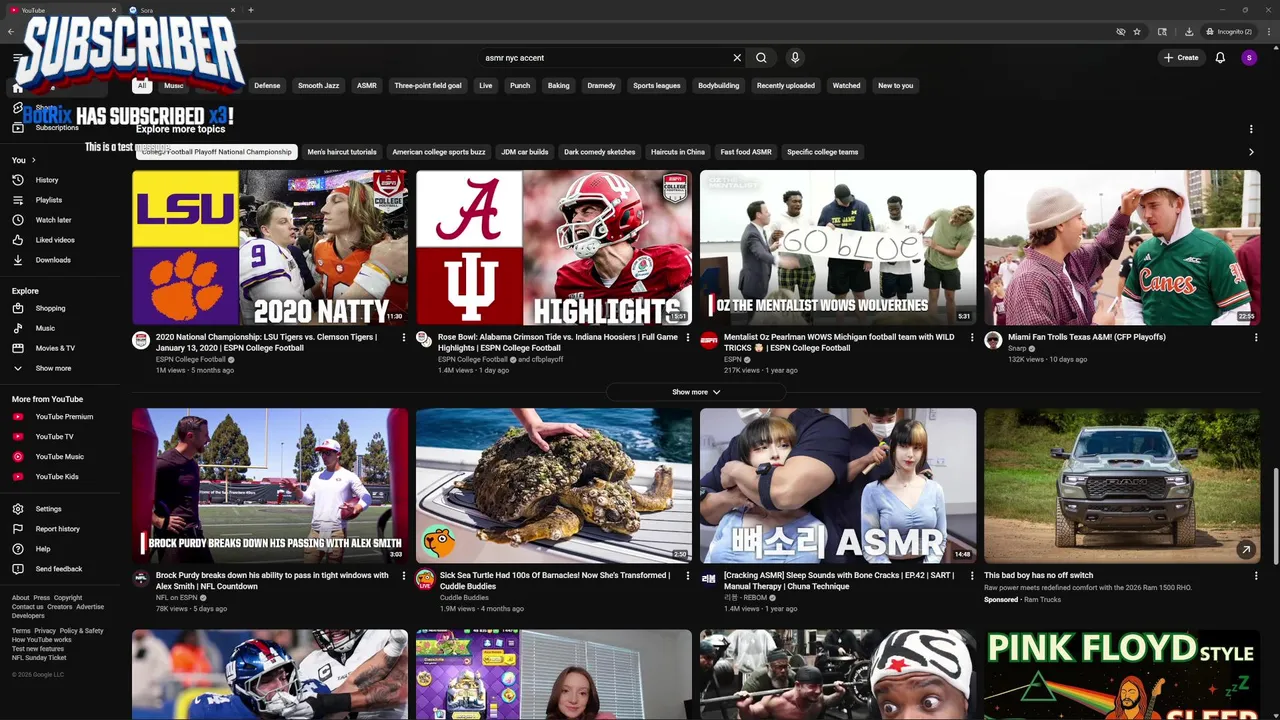Open options for Explore more topics section
Viewport: 1280px width, 720px height.
click(x=1251, y=129)
